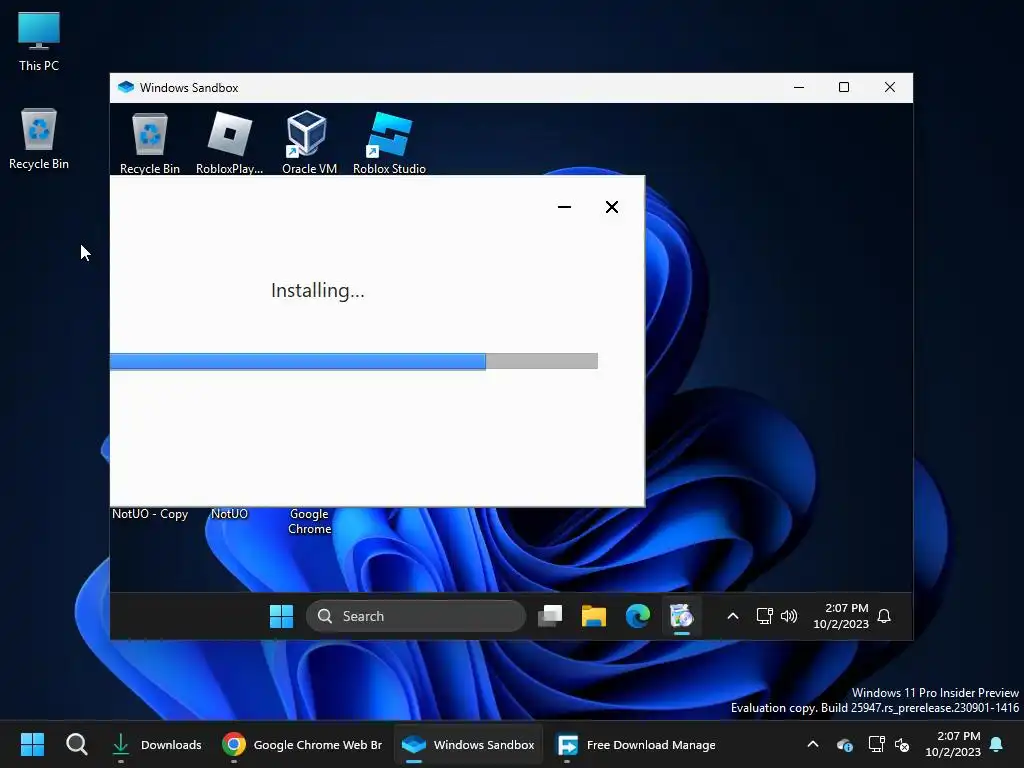Open sandbox clock showing 2:07 PM
This screenshot has width=1024, height=768.
(841, 616)
